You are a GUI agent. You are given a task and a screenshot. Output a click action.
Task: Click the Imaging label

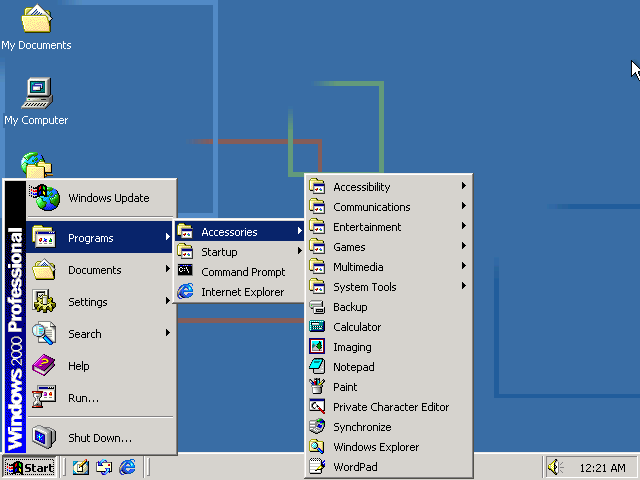tap(352, 347)
